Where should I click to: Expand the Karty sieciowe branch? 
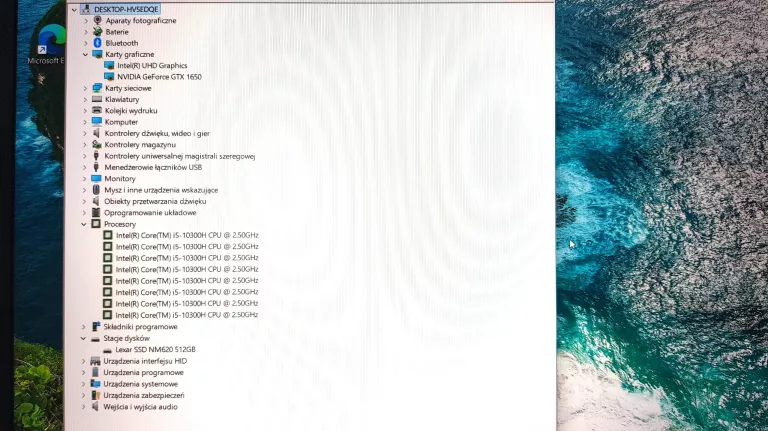pyautogui.click(x=86, y=88)
